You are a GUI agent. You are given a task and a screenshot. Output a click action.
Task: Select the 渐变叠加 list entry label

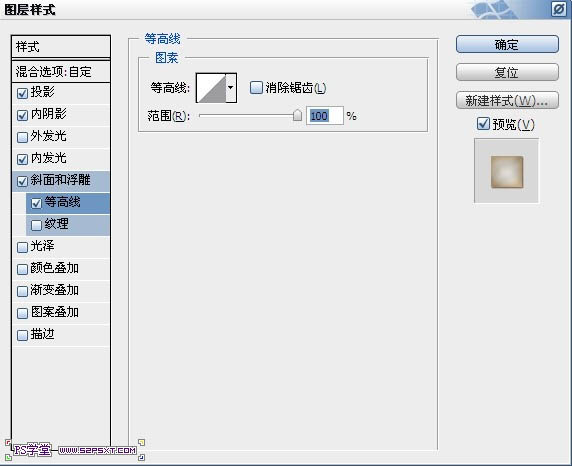point(55,290)
